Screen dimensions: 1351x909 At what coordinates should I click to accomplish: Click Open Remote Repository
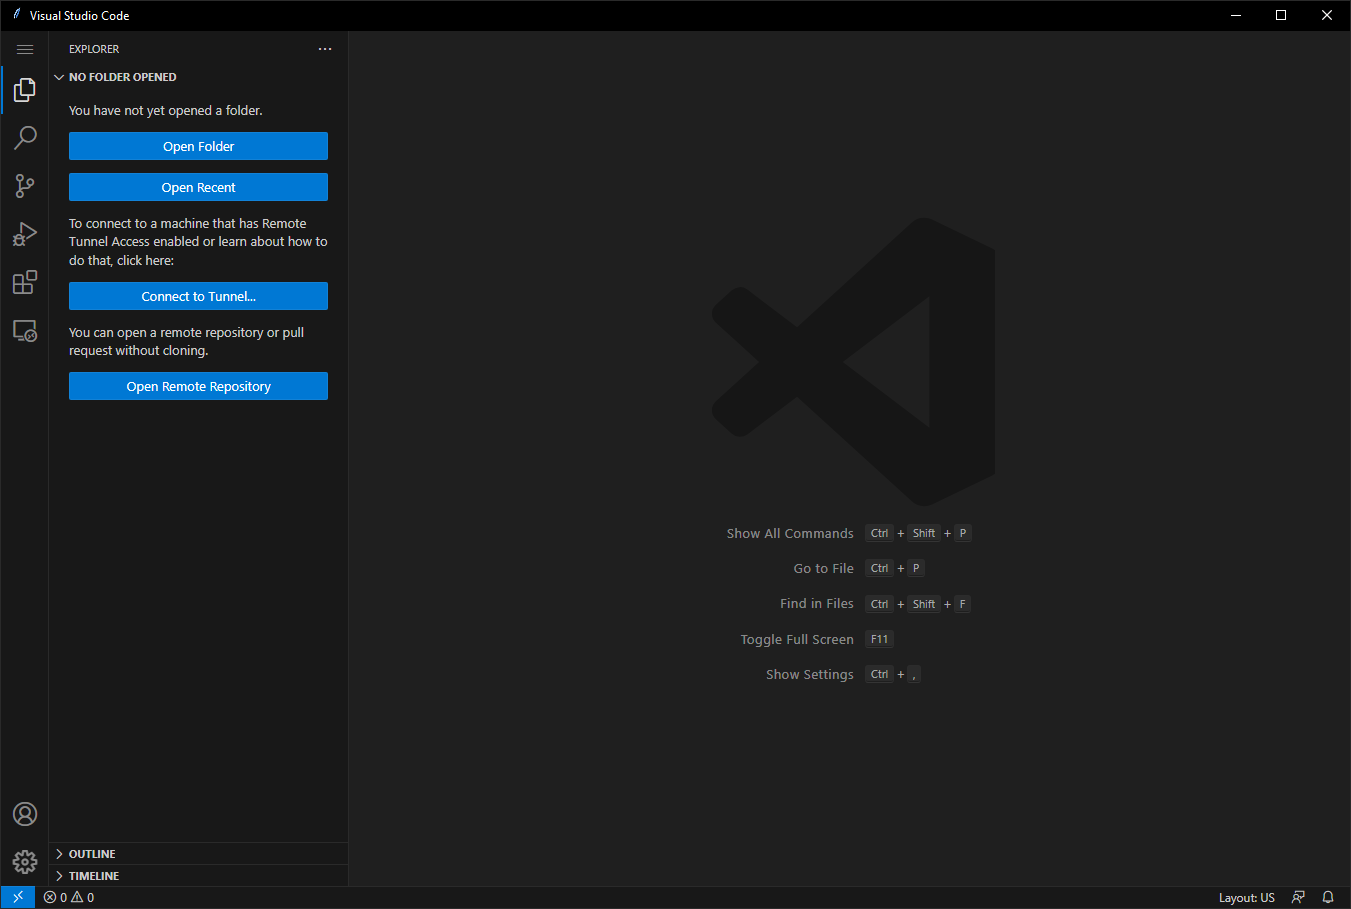198,386
